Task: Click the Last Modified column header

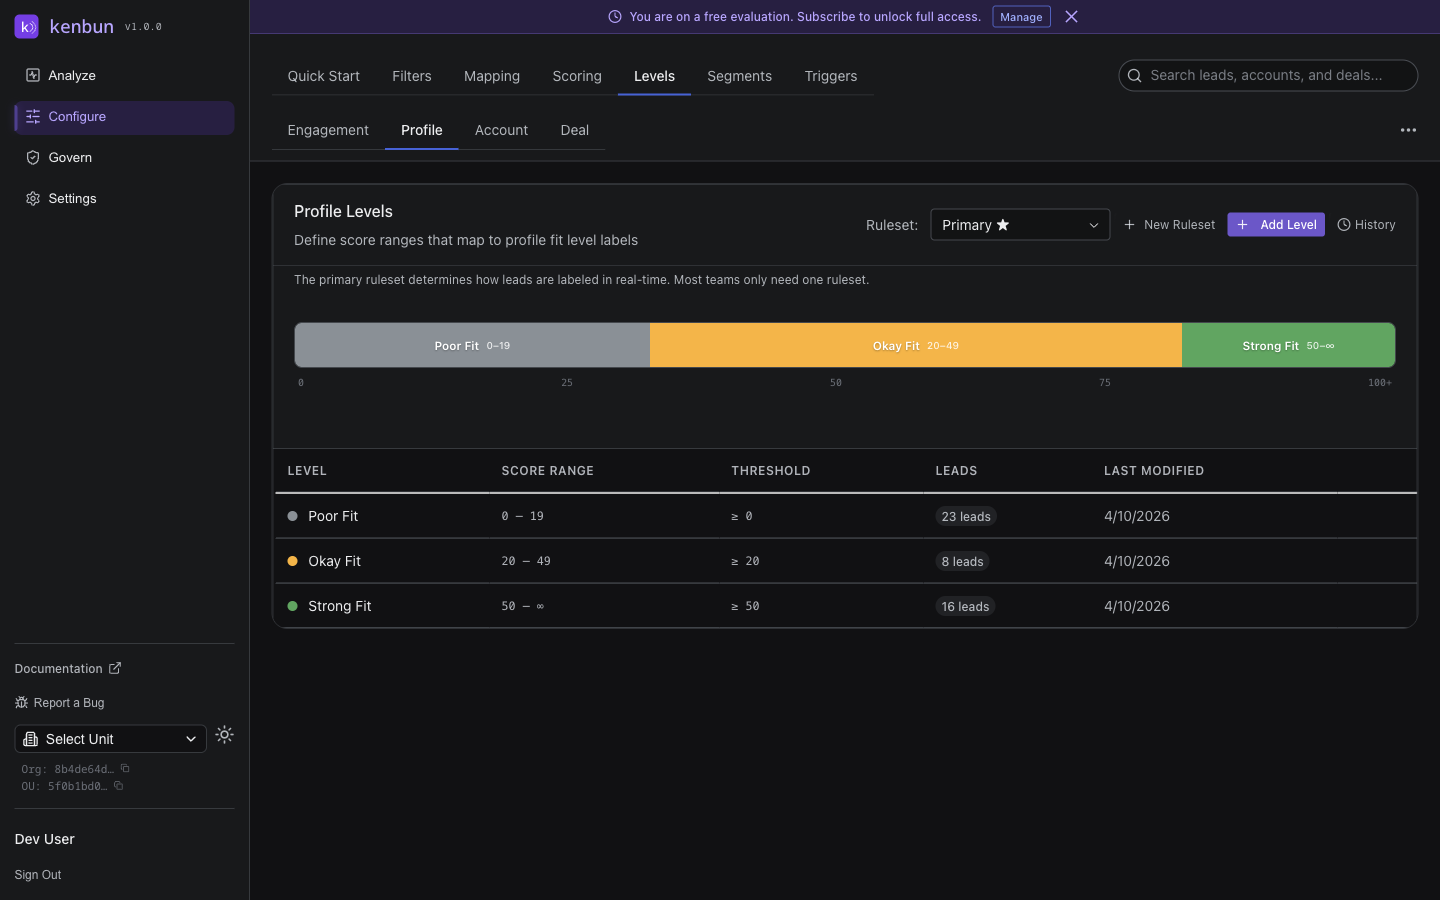Action: click(x=1154, y=471)
